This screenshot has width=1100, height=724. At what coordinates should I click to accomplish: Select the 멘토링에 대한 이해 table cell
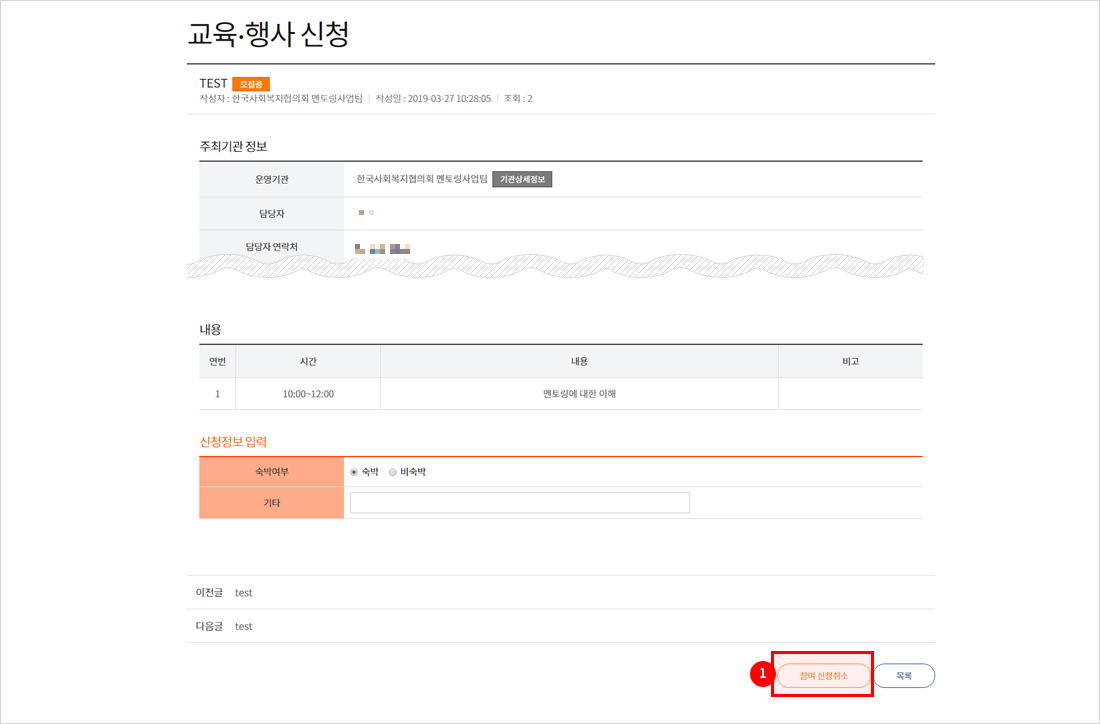point(579,394)
